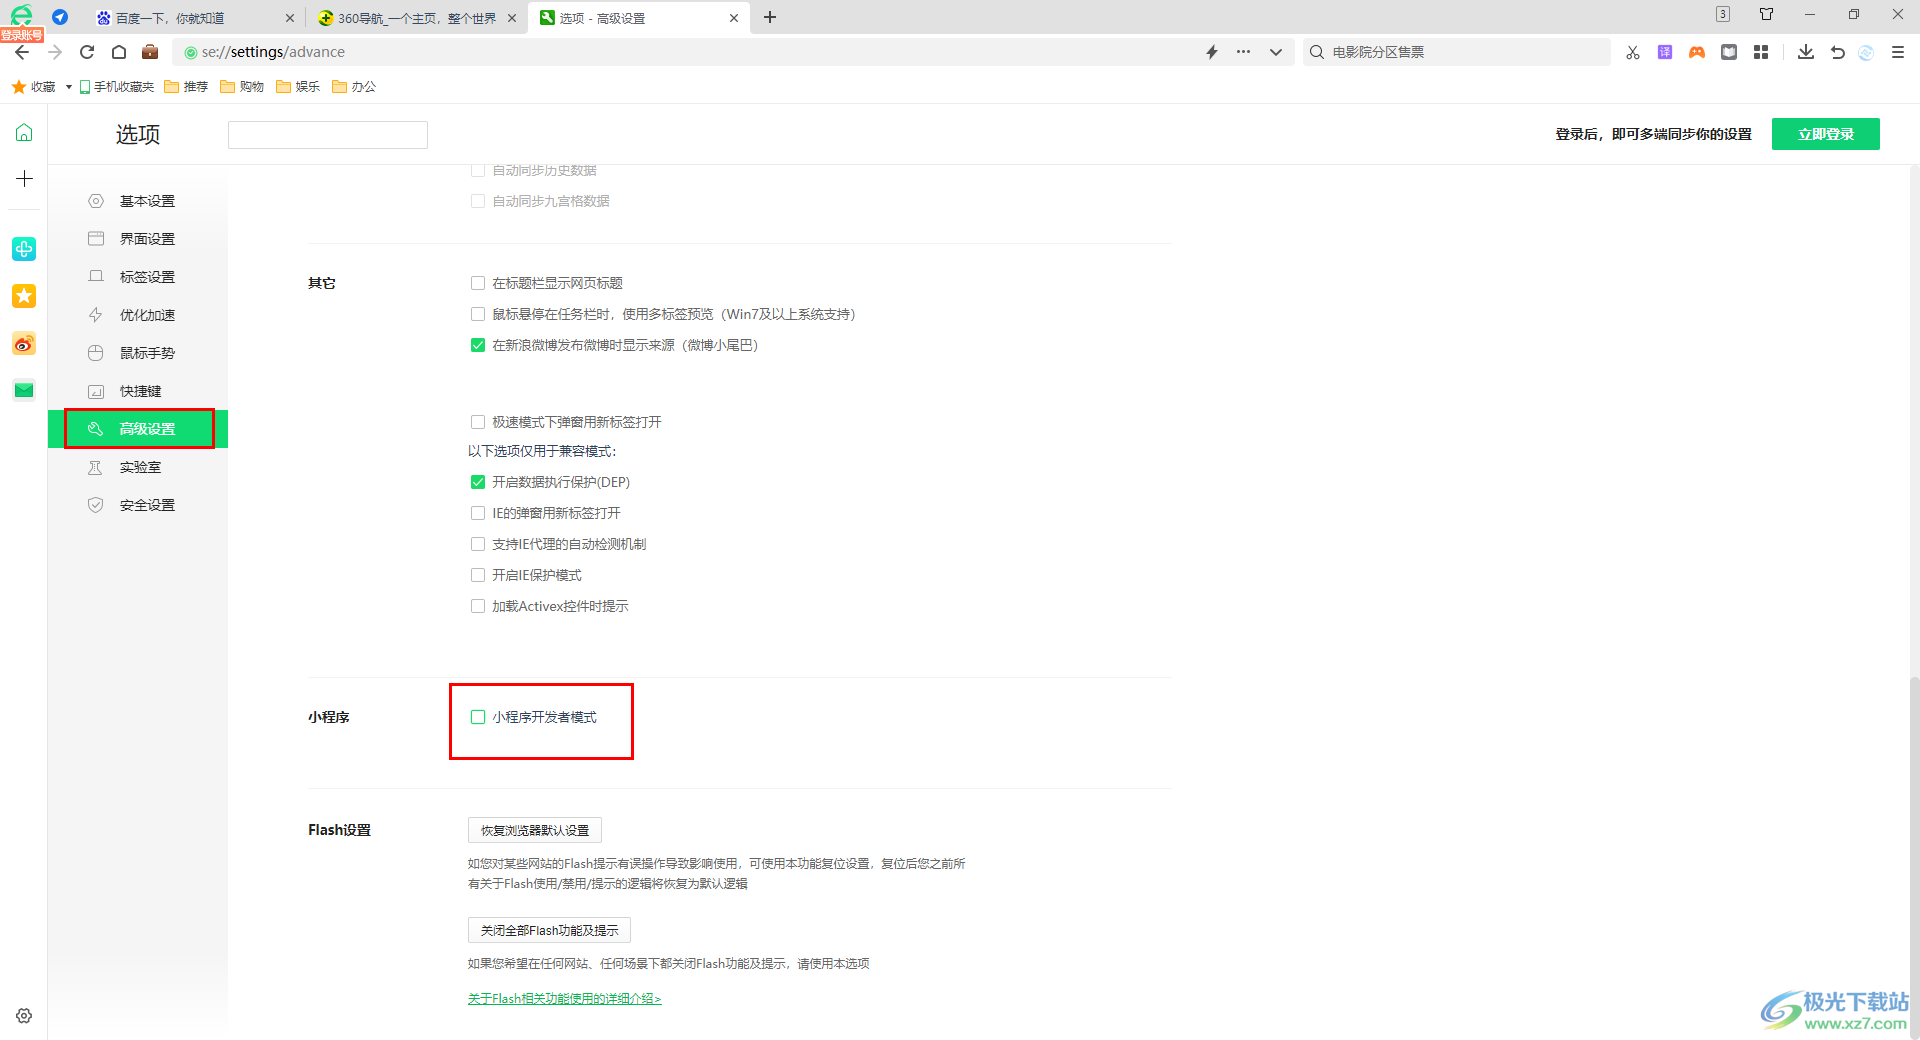The height and width of the screenshot is (1040, 1920).
Task: Open the three-dot more options in address bar
Action: [1243, 52]
